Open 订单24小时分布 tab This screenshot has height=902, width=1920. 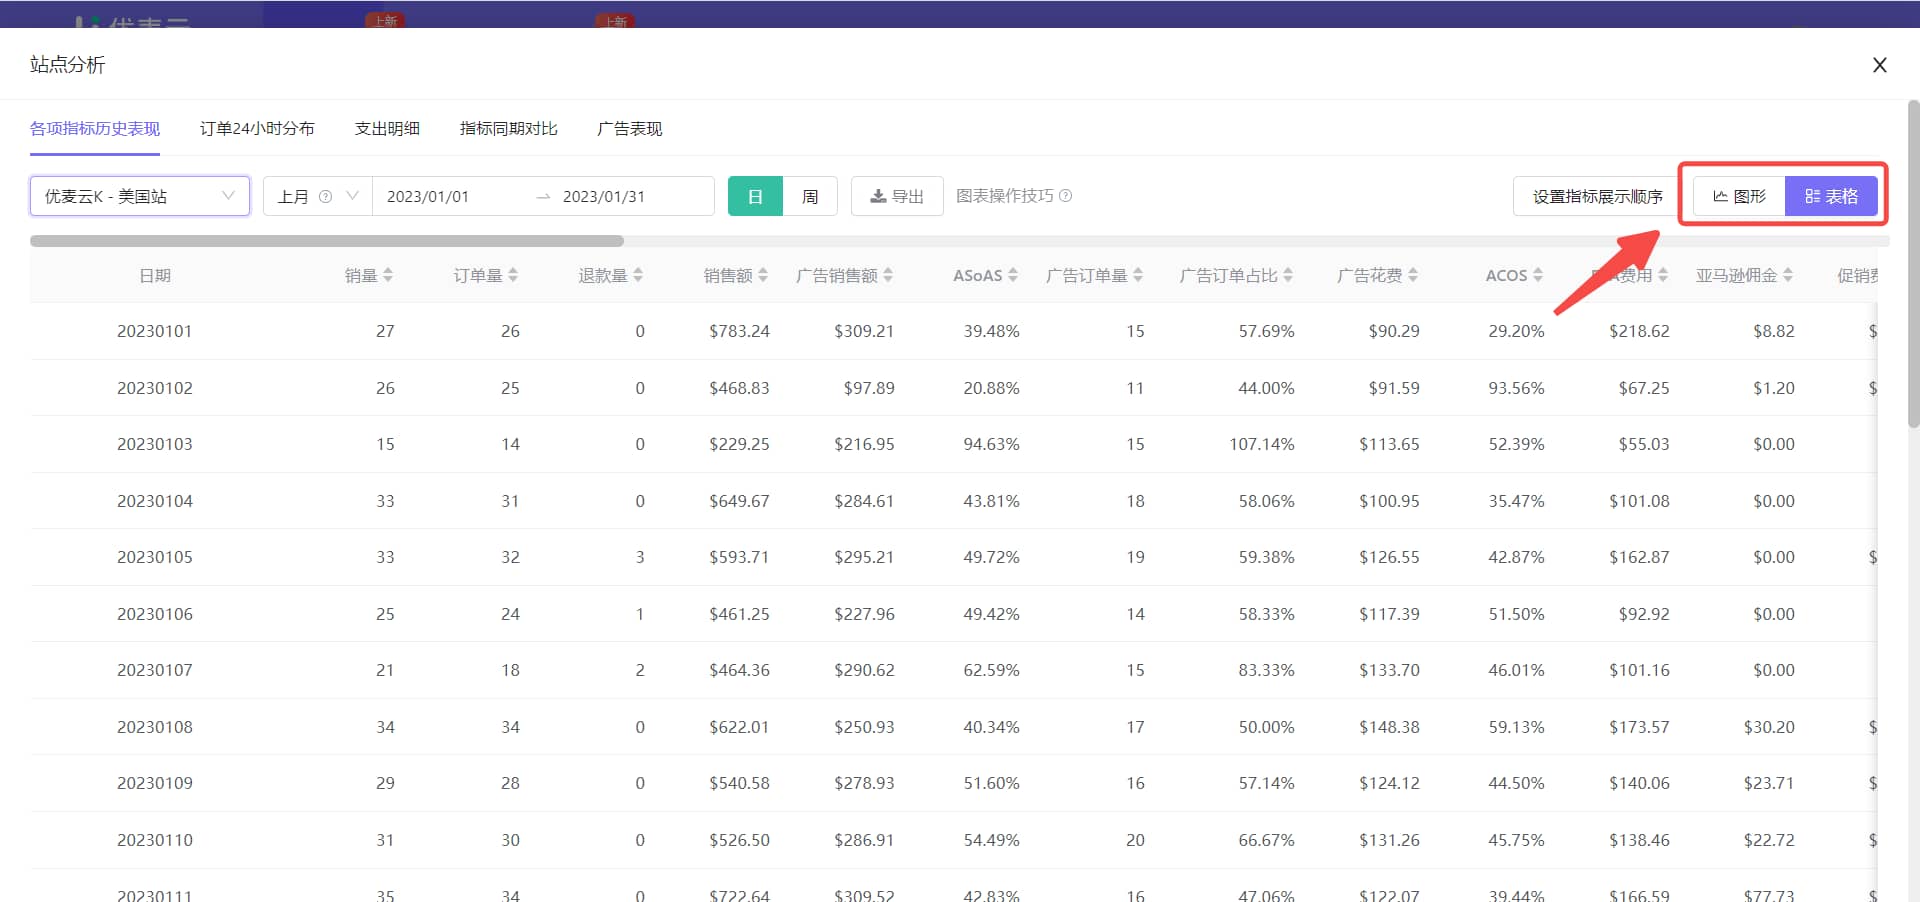(257, 129)
